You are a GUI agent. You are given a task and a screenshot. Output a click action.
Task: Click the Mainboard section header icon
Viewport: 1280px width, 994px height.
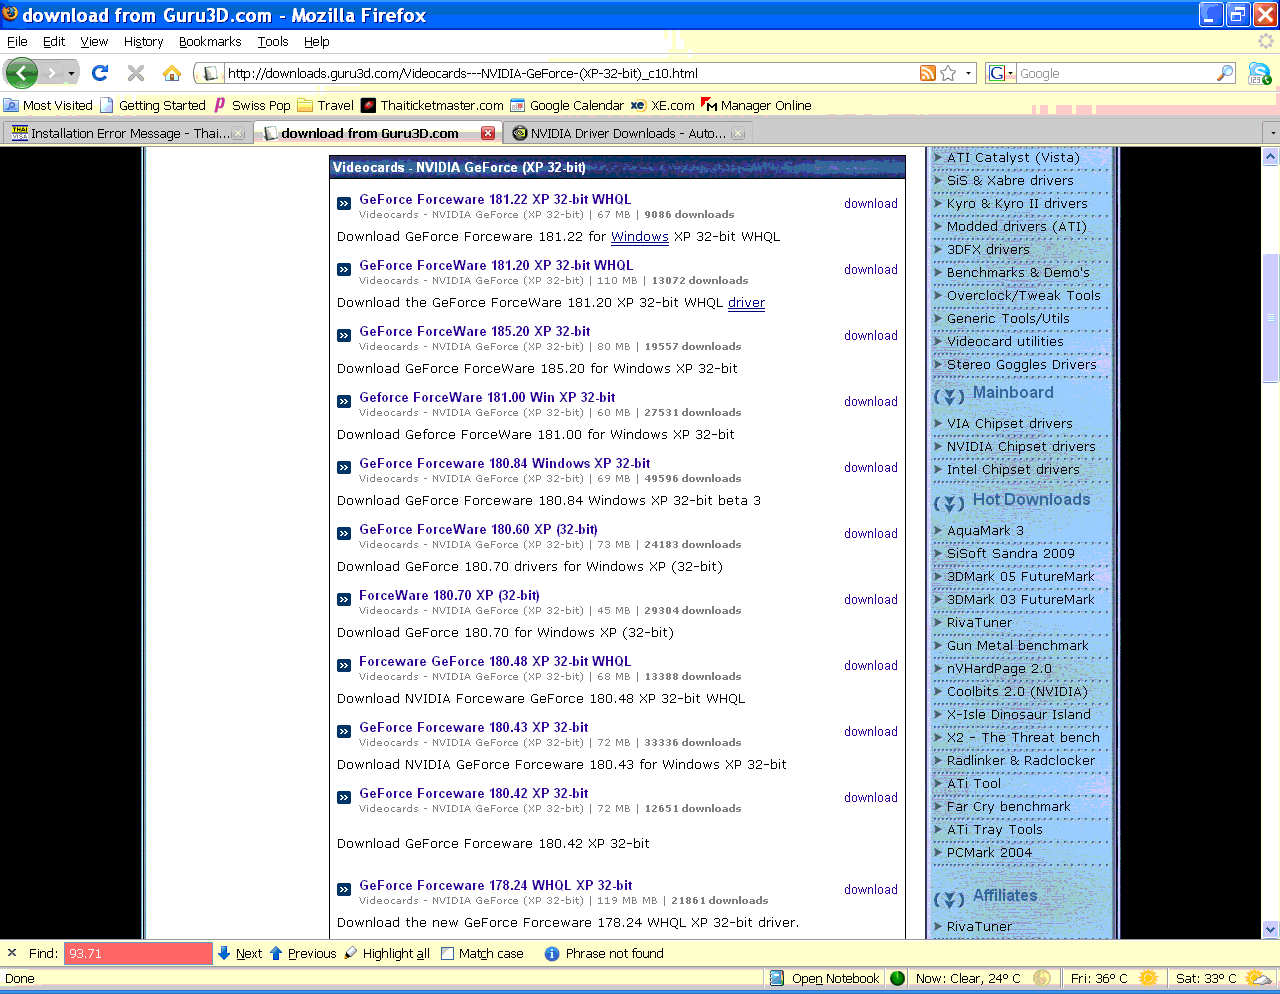coord(949,396)
